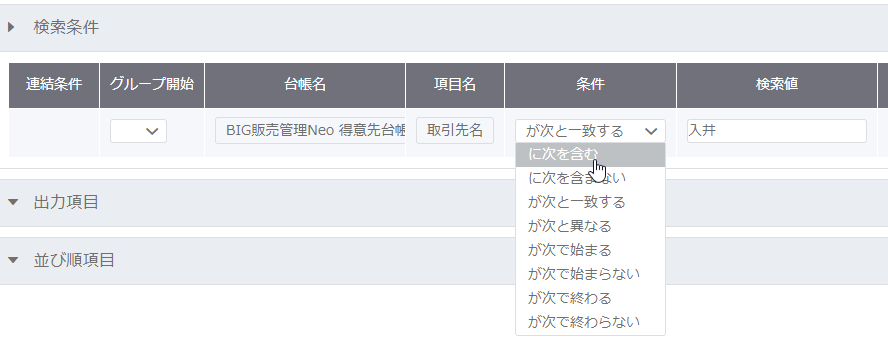Click the 連結条件 column header

(54, 85)
